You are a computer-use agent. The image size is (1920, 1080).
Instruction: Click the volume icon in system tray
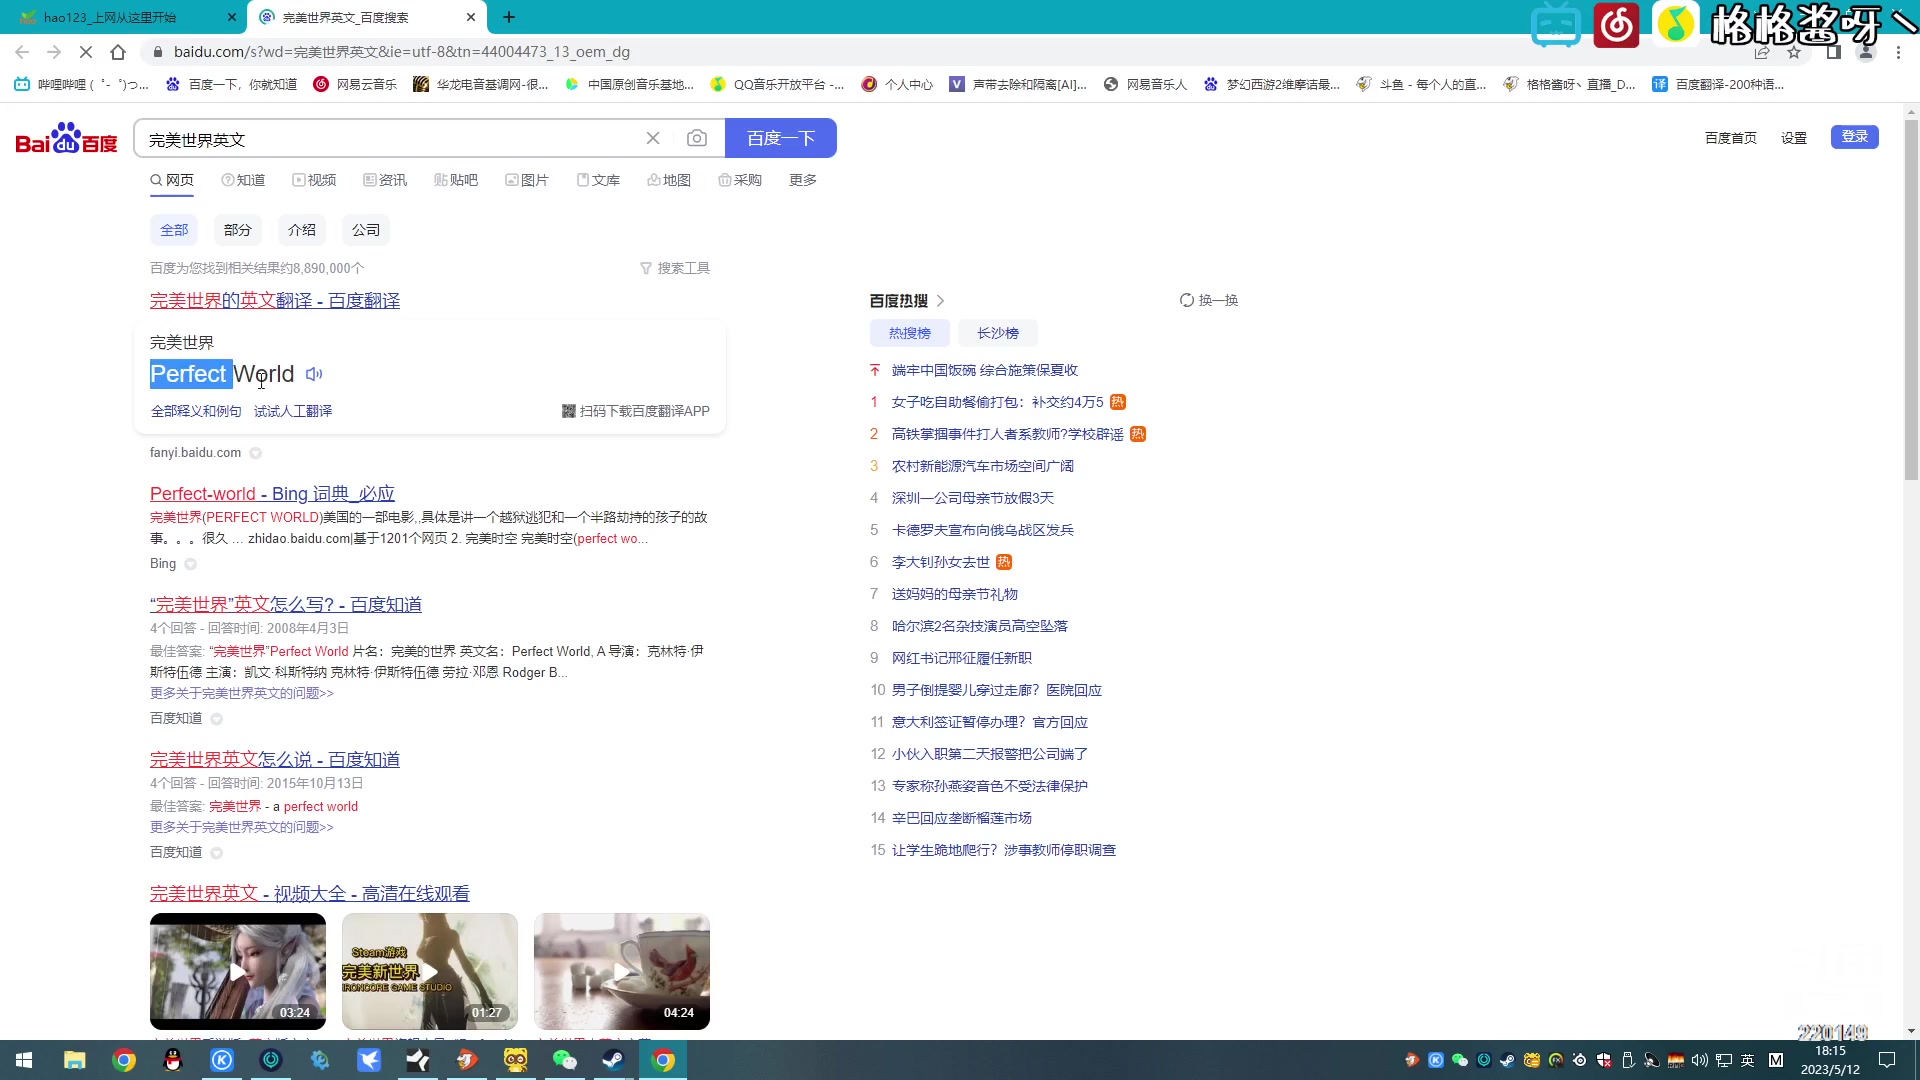point(1699,1060)
